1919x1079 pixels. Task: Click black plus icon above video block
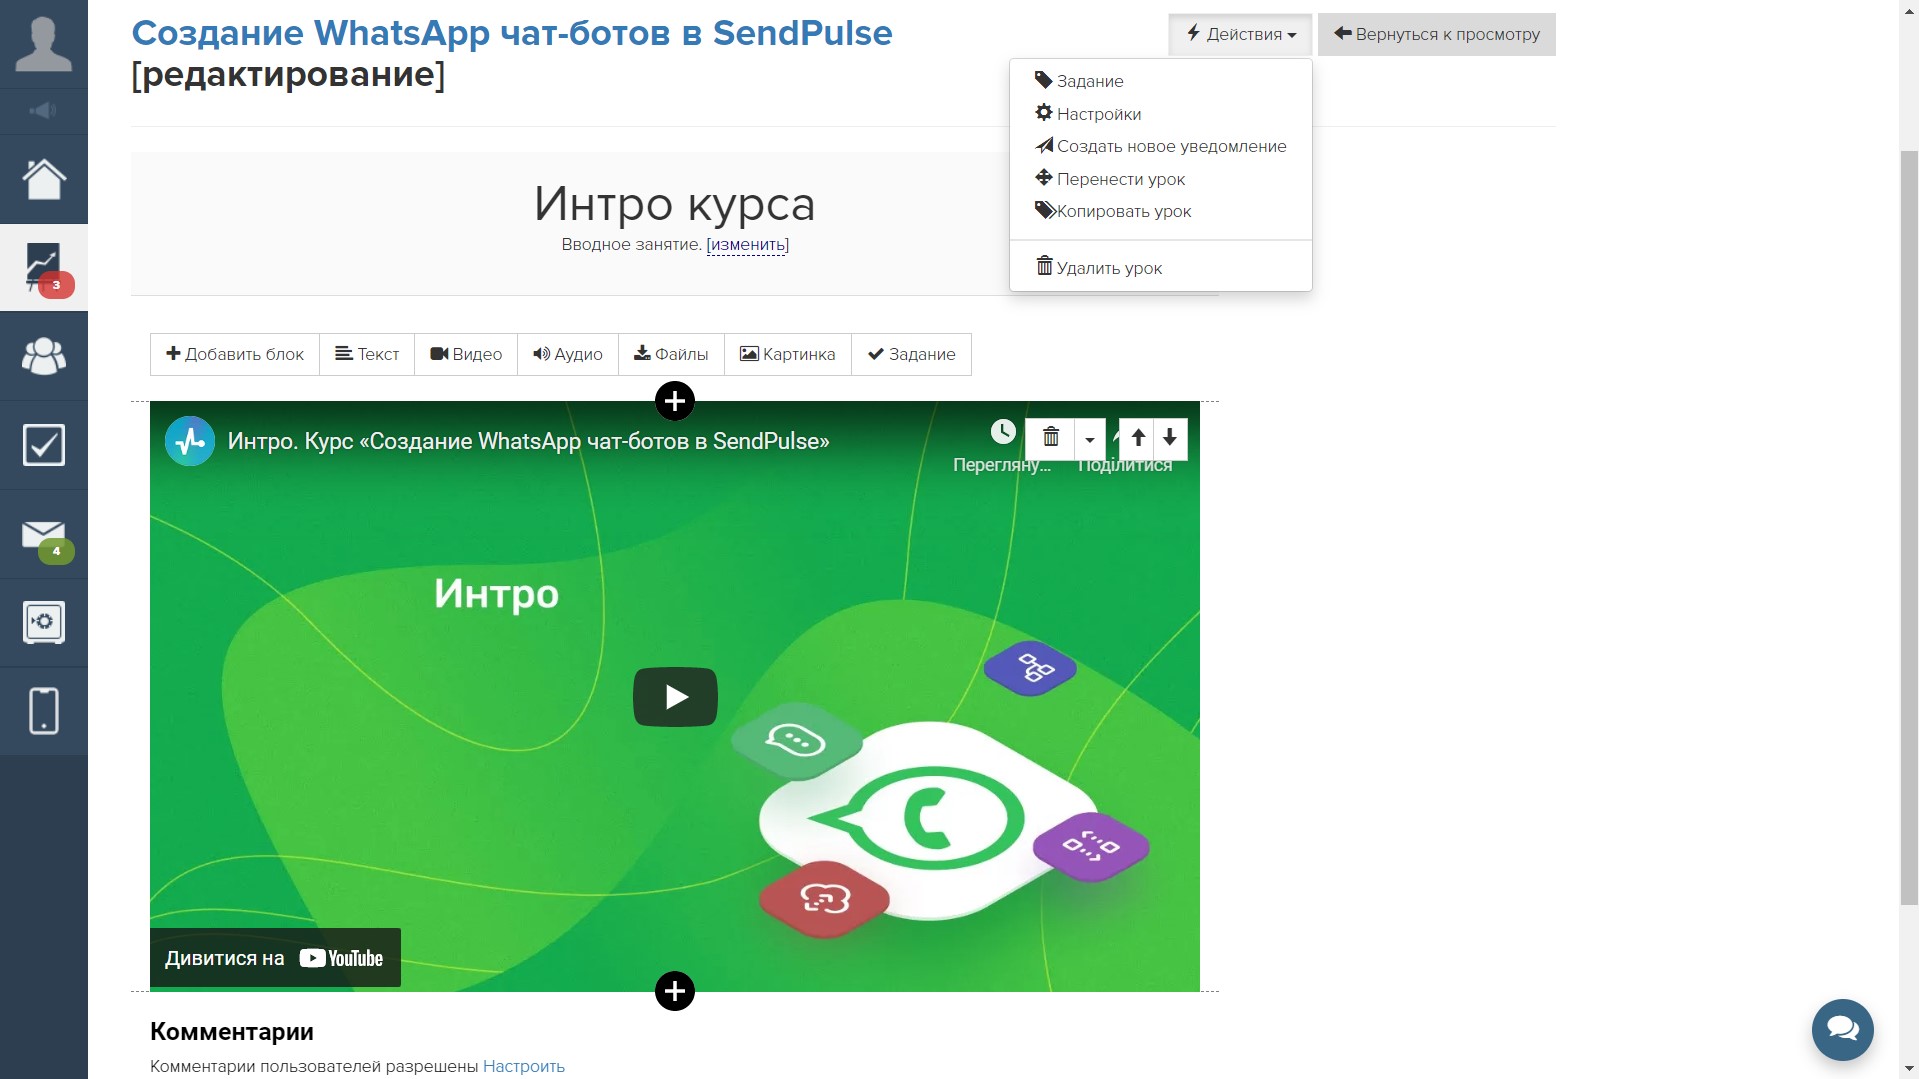(x=675, y=401)
